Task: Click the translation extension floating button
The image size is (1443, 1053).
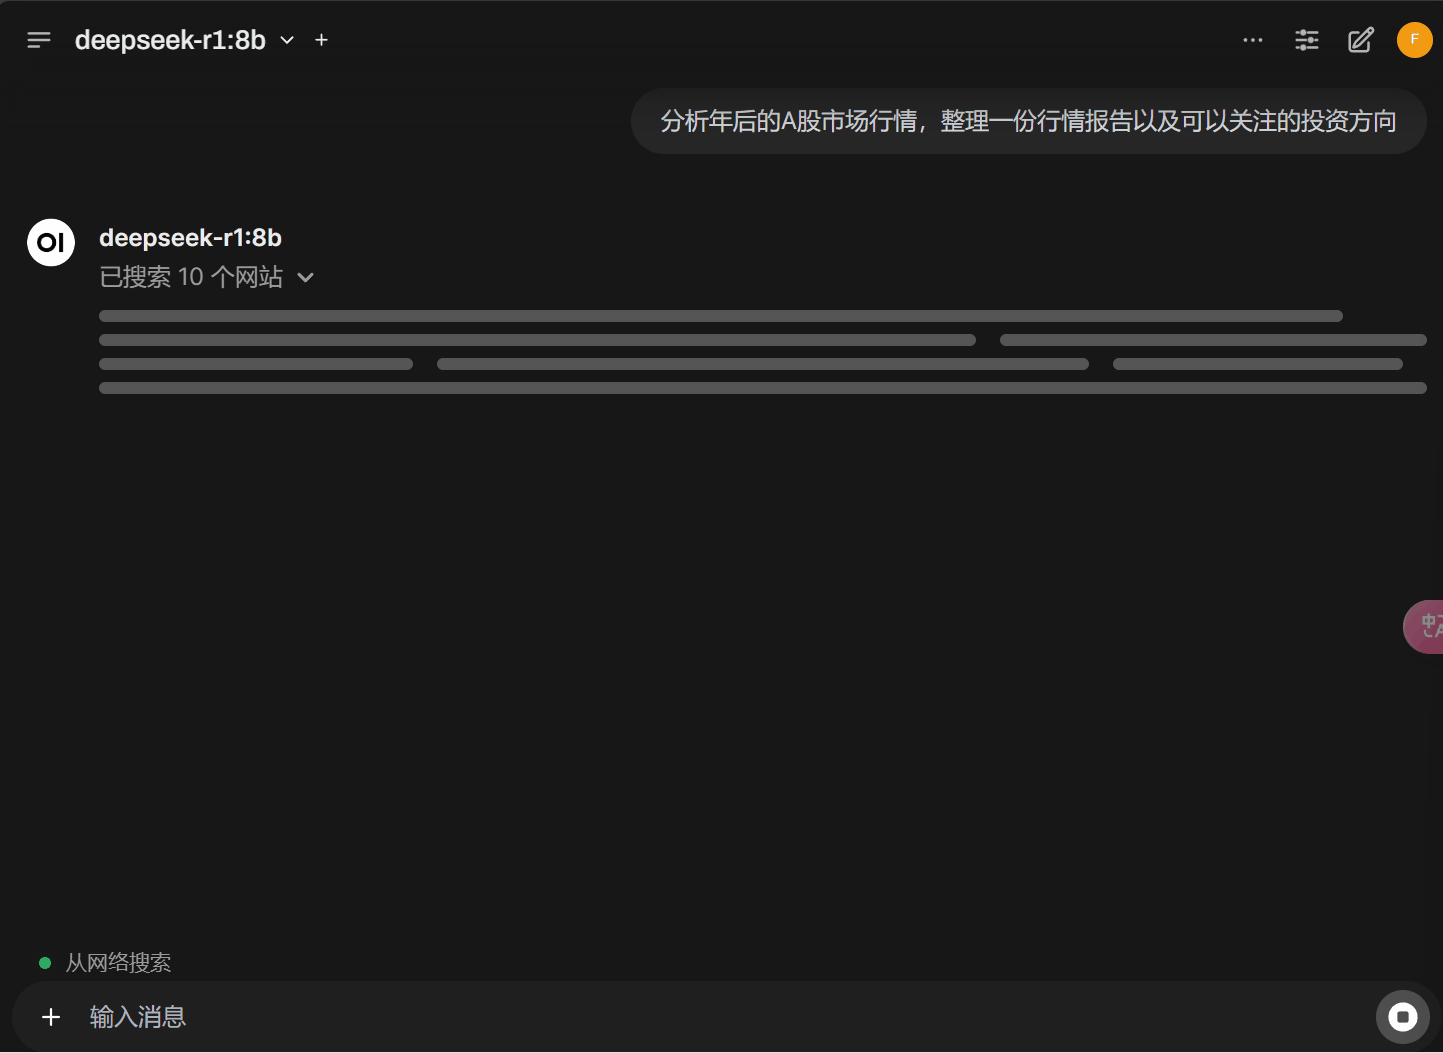Action: [x=1424, y=627]
